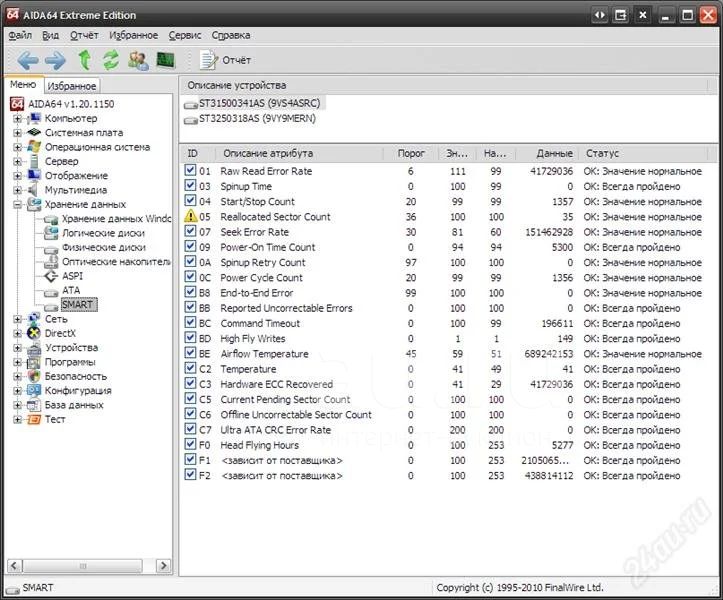Open the users toolbar icon
This screenshot has height=600, width=723.
pos(138,60)
